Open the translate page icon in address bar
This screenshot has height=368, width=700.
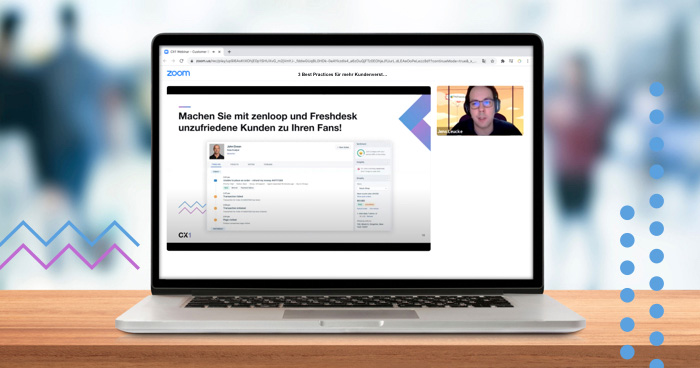[x=483, y=61]
